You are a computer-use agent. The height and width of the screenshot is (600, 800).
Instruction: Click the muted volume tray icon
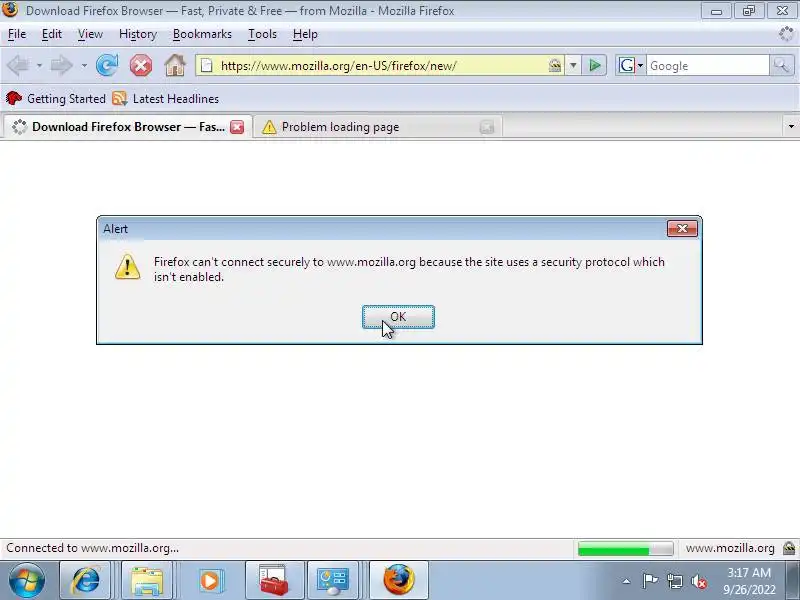click(x=699, y=581)
